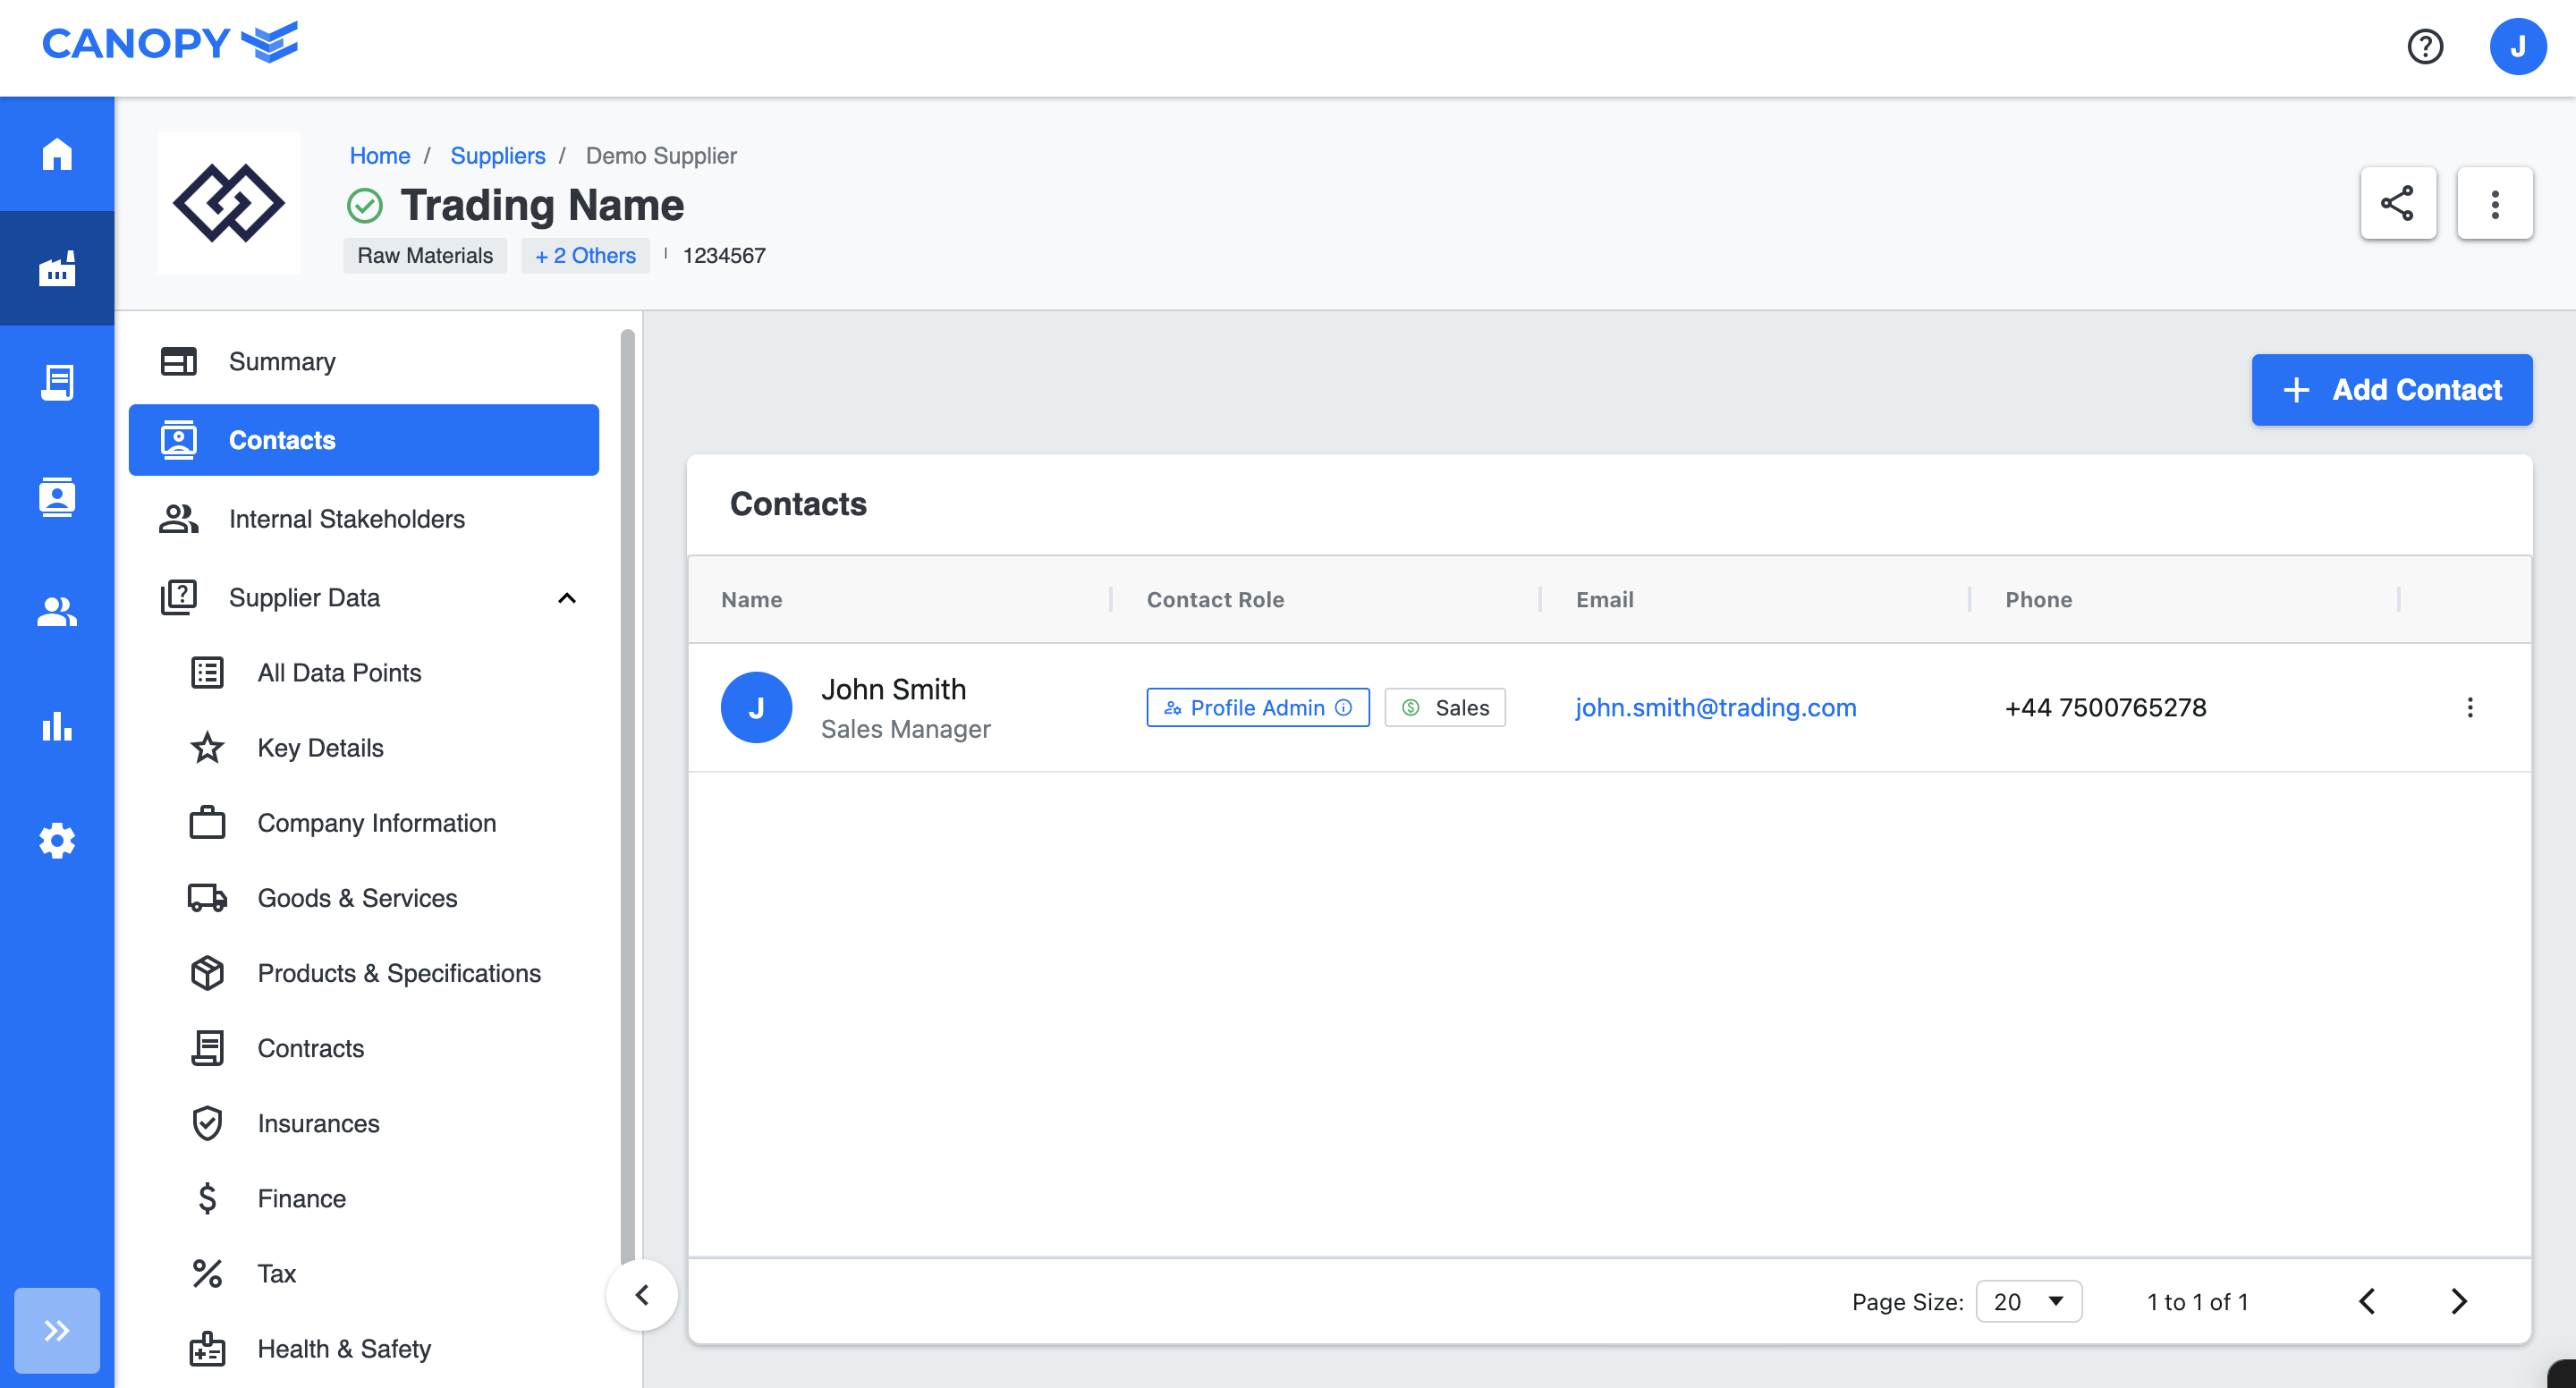
Task: Open the settings gear icon
Action: tap(57, 840)
